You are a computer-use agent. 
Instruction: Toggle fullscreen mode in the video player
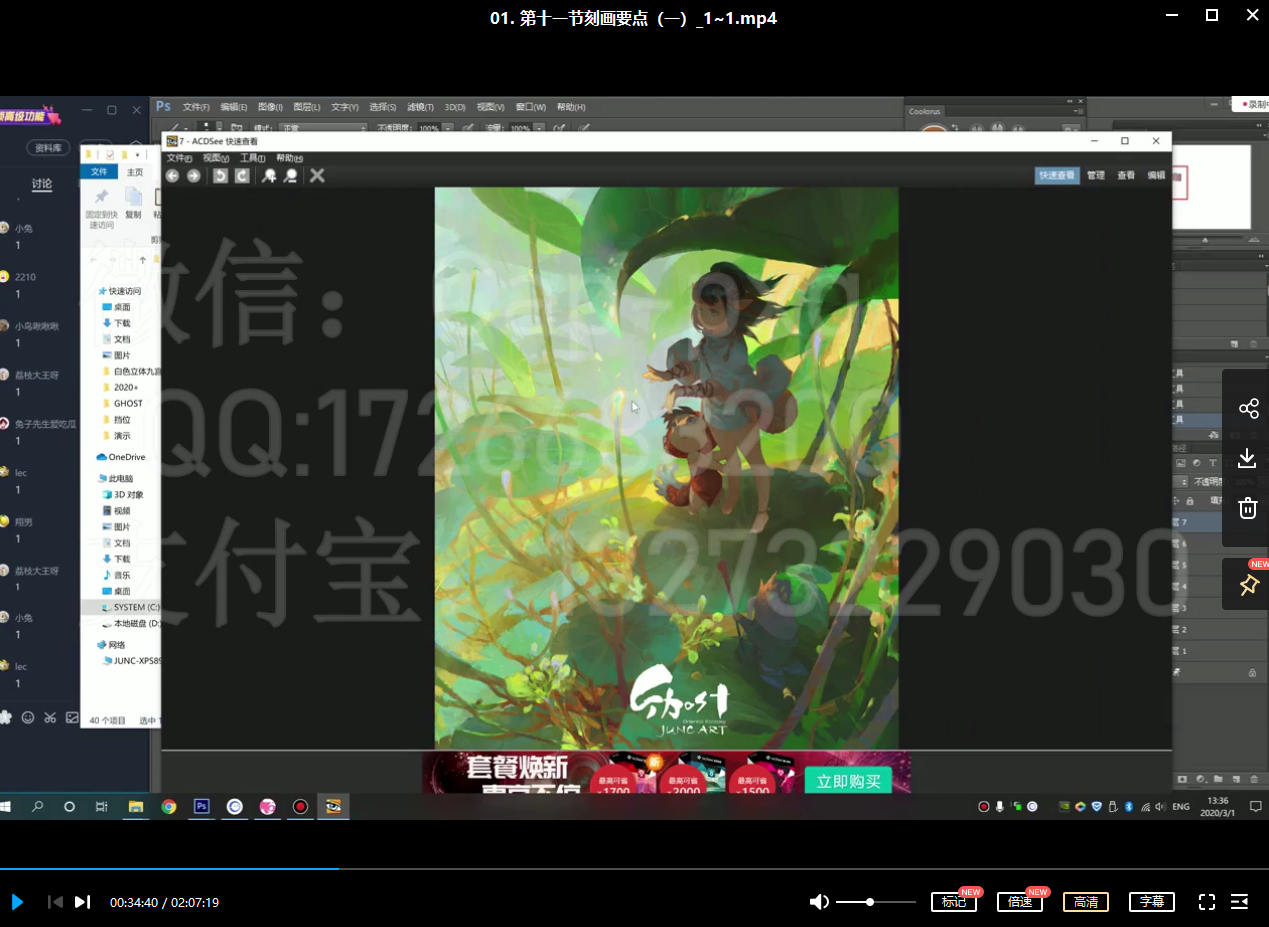pyautogui.click(x=1206, y=902)
